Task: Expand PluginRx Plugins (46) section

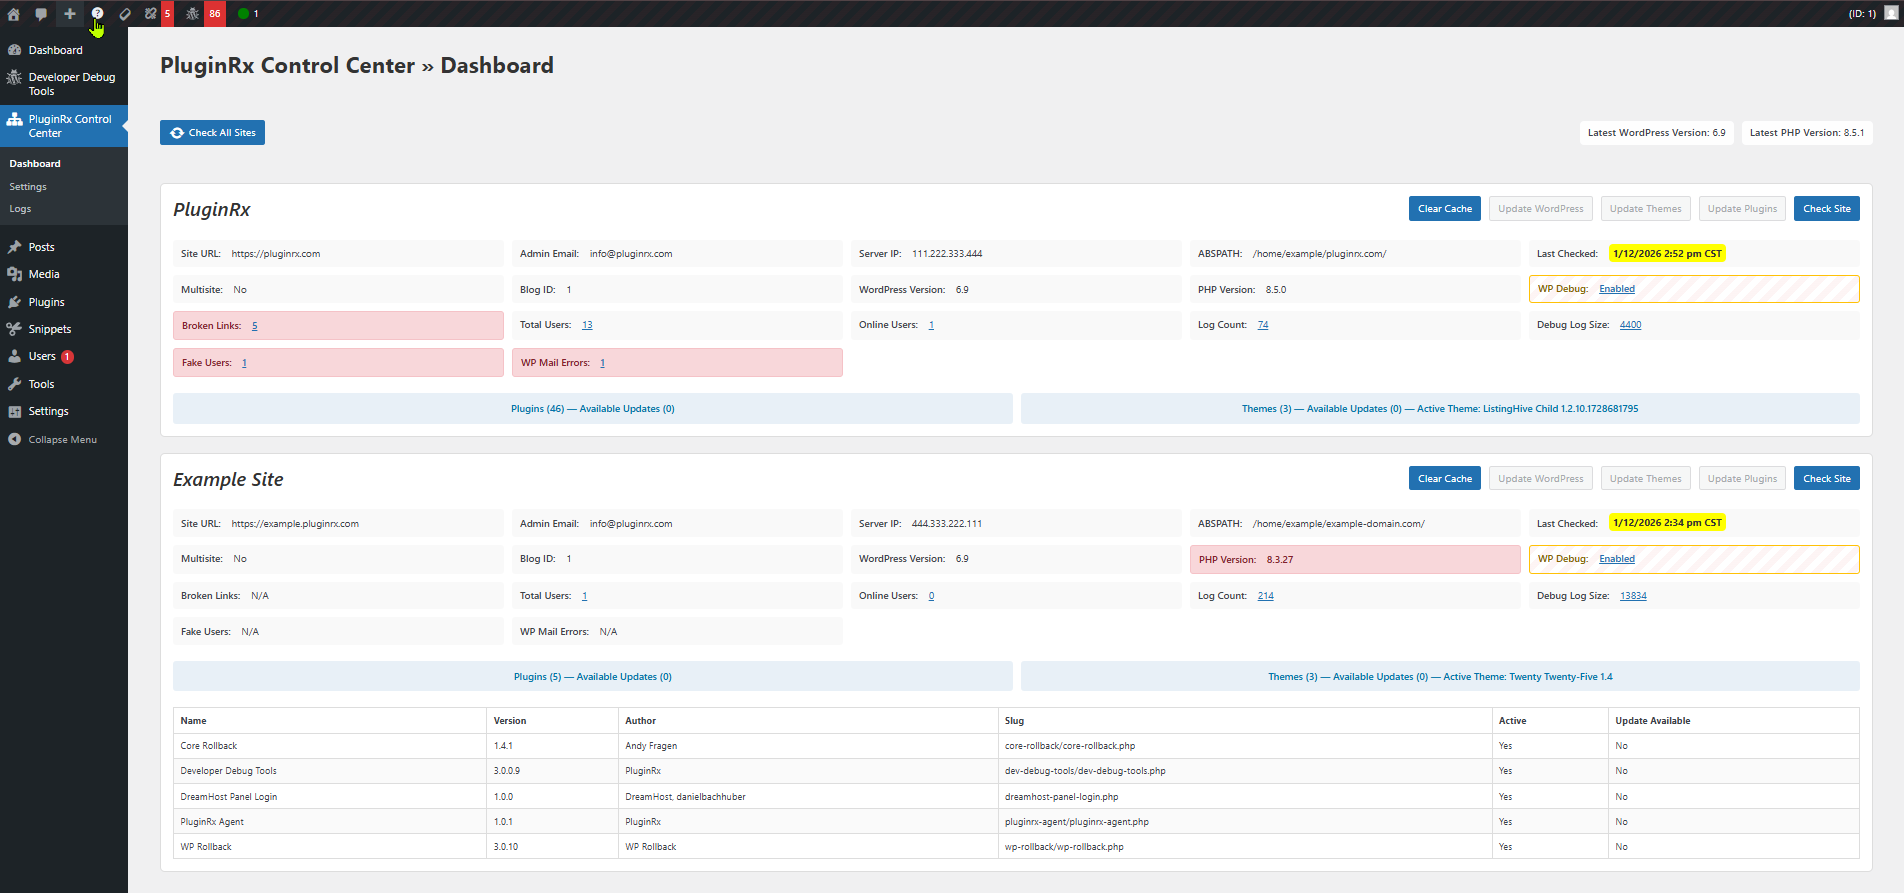Action: (592, 409)
